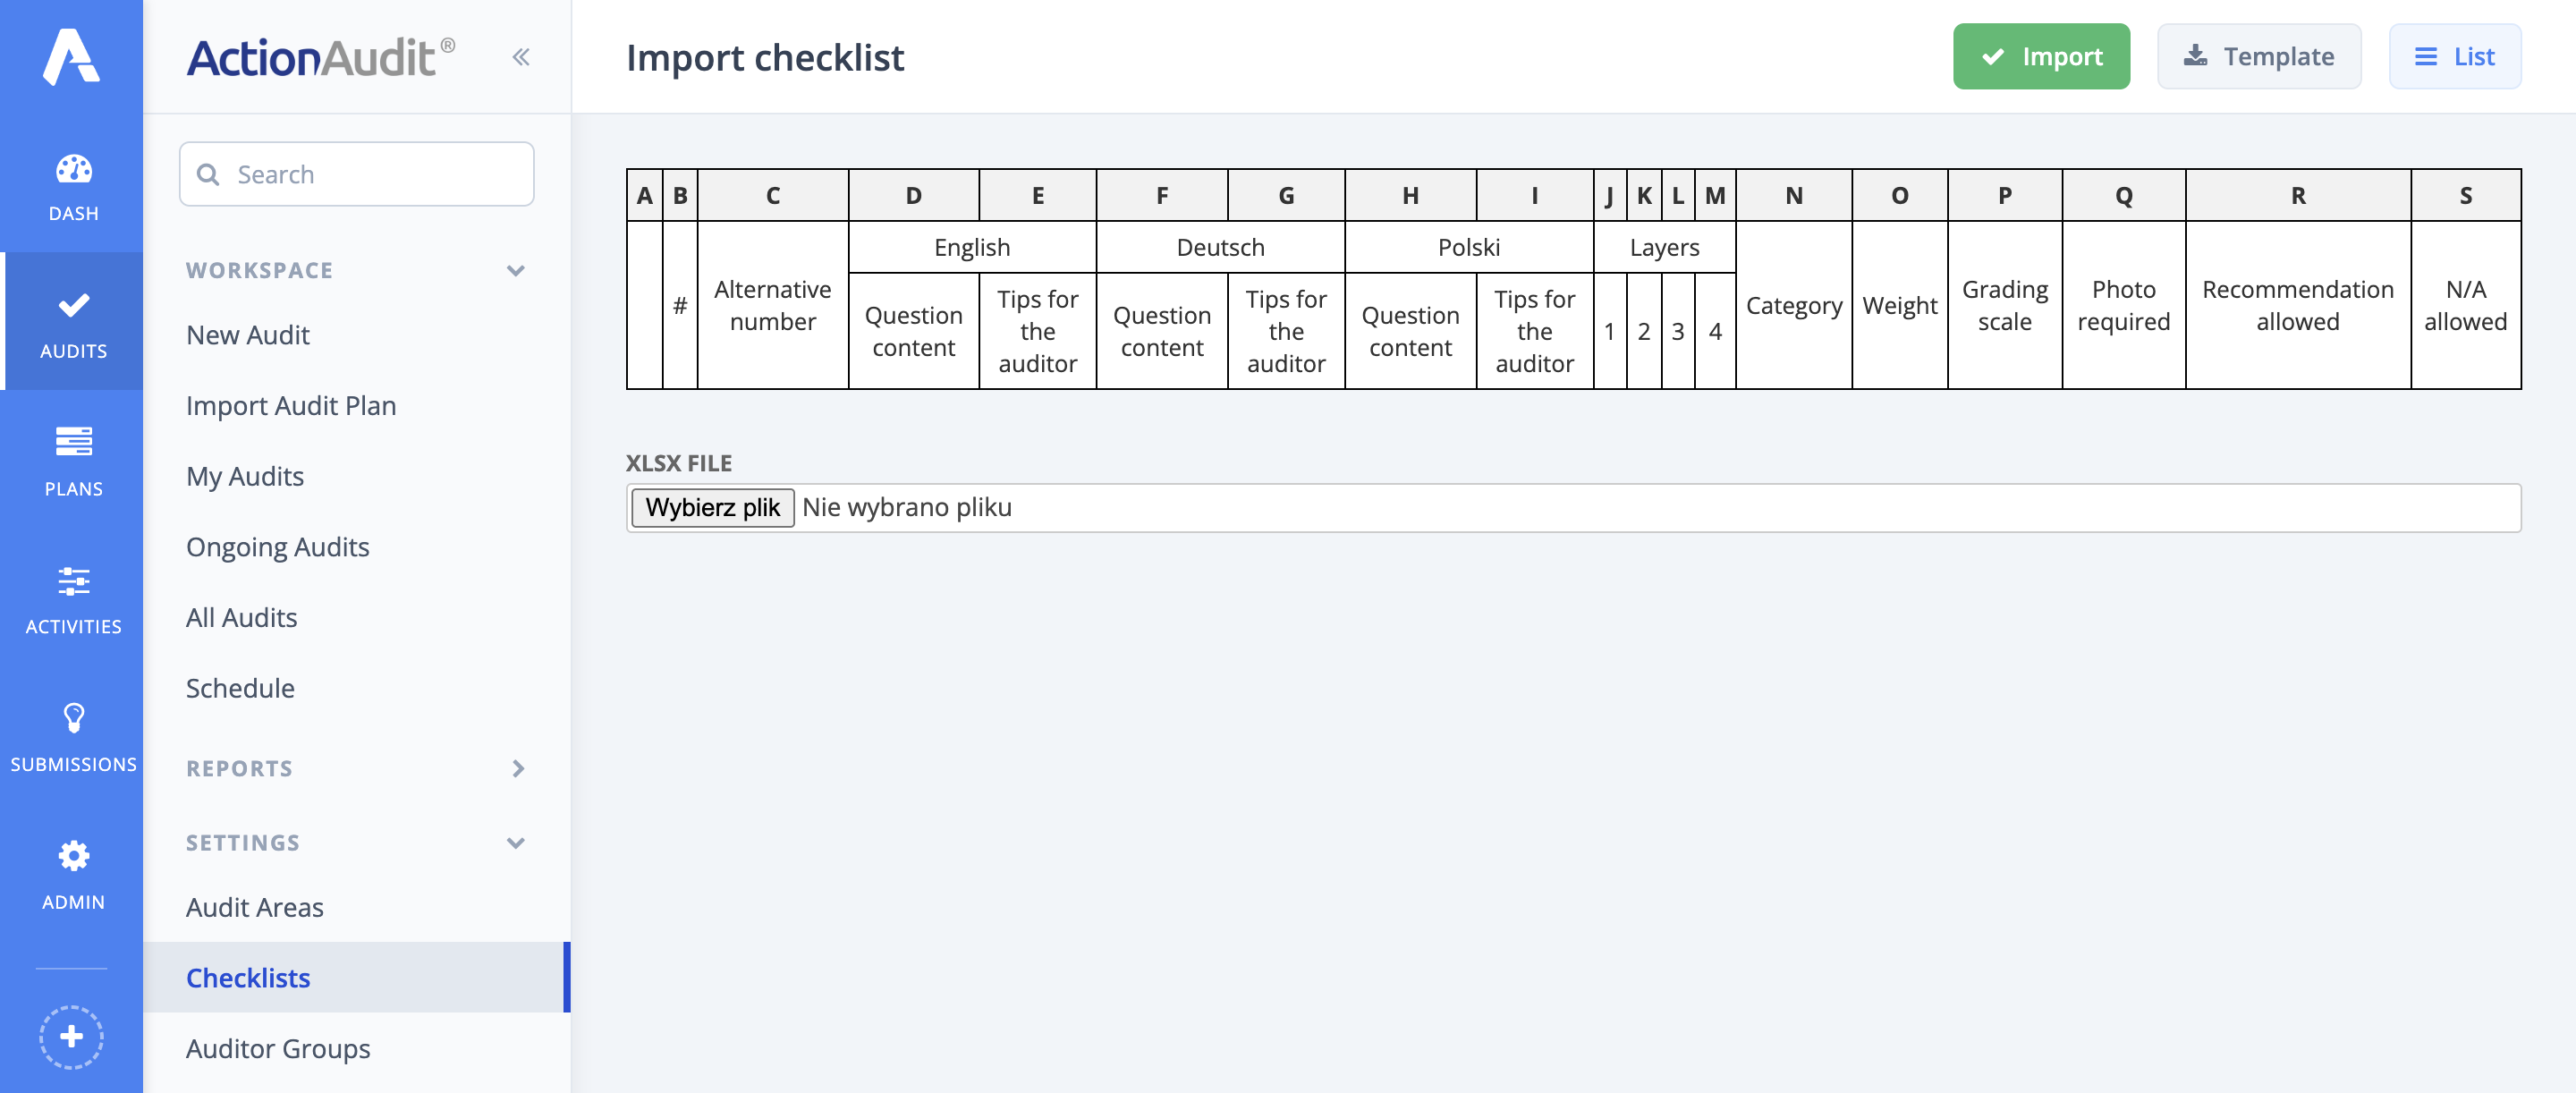Collapse the sidebar with the double chevron
The height and width of the screenshot is (1093, 2576).
pyautogui.click(x=521, y=57)
